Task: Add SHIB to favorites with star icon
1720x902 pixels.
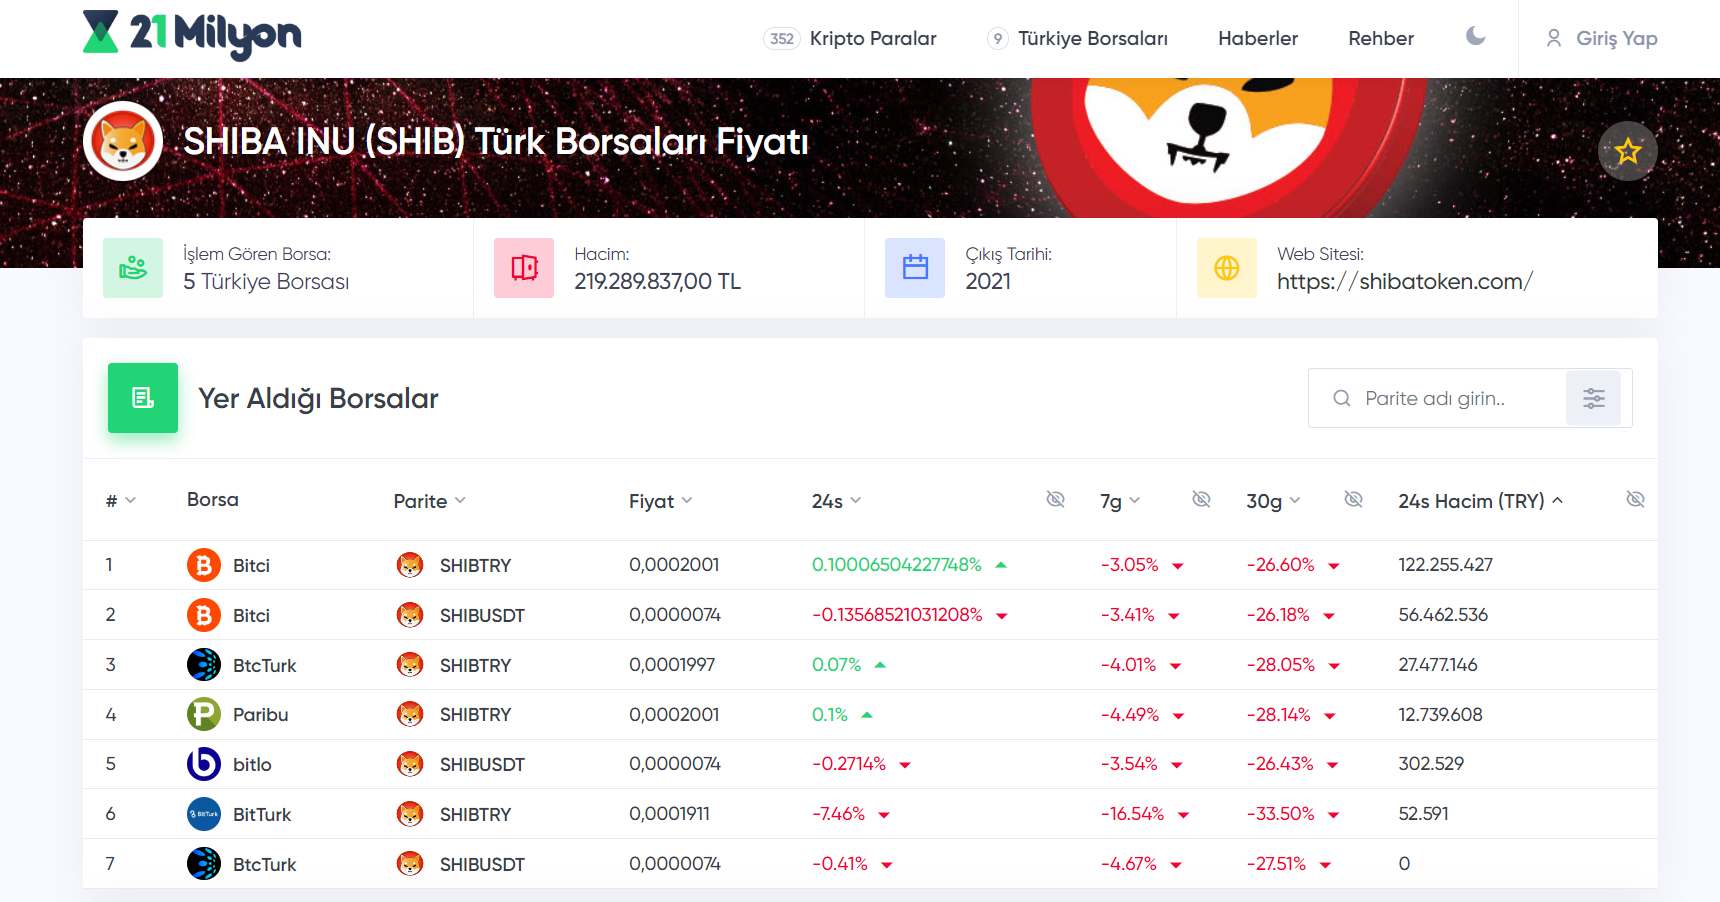Action: click(x=1628, y=151)
